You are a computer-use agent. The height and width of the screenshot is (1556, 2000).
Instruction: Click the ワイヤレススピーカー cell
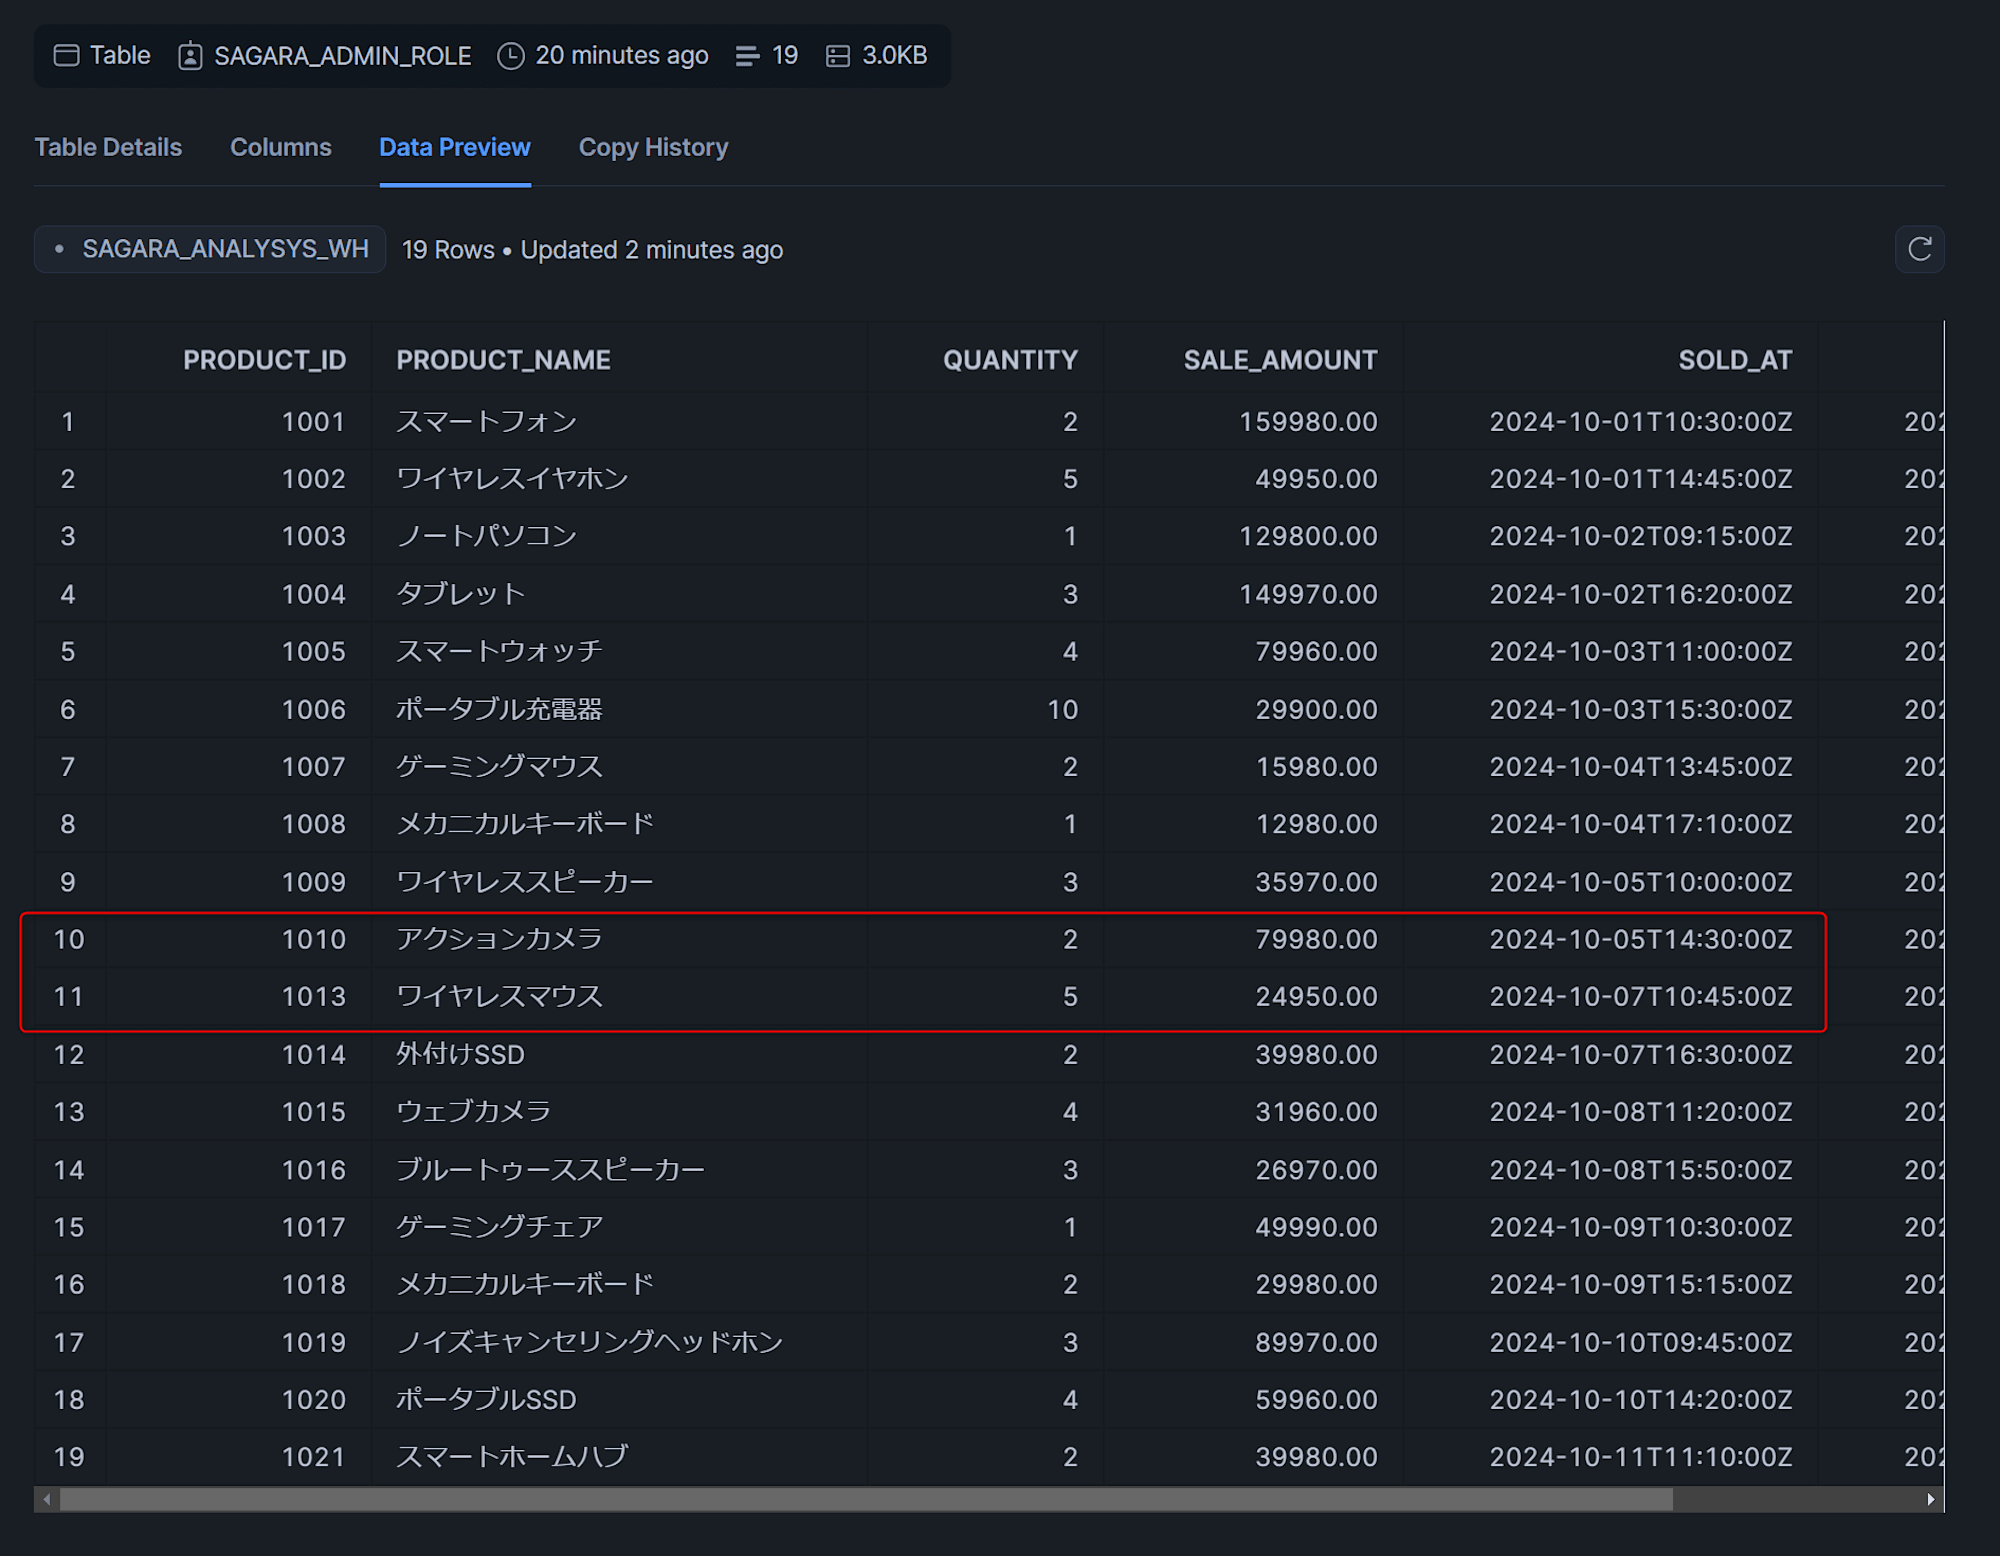tap(525, 882)
